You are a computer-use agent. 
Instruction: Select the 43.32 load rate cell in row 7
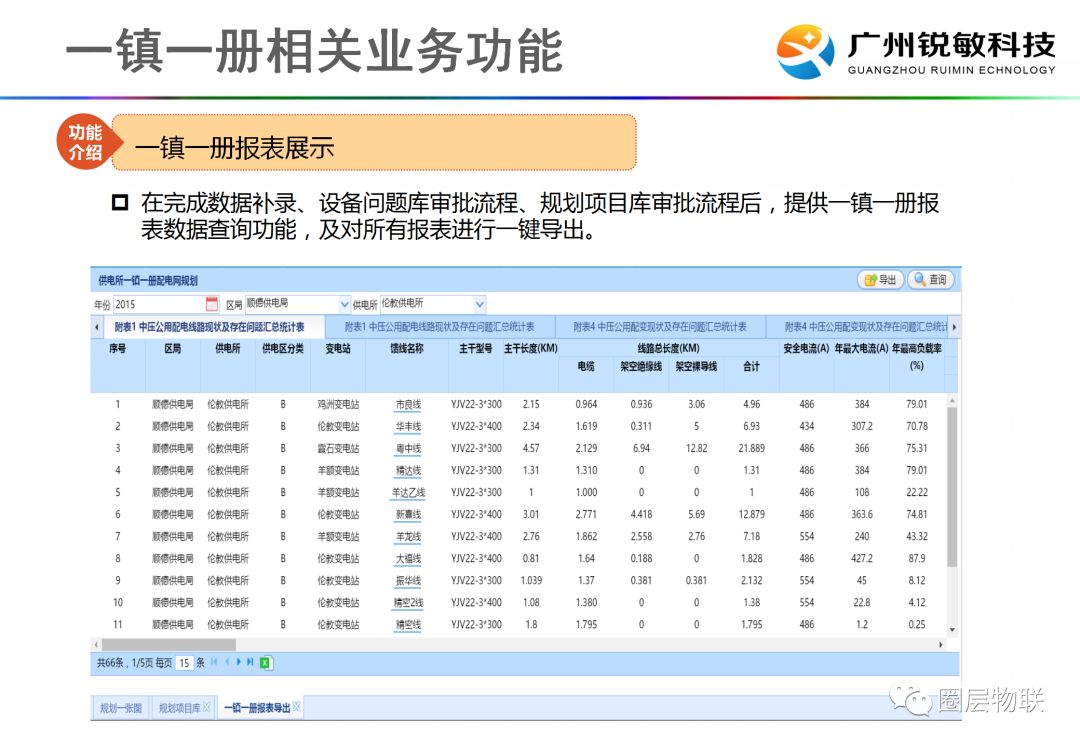point(917,537)
